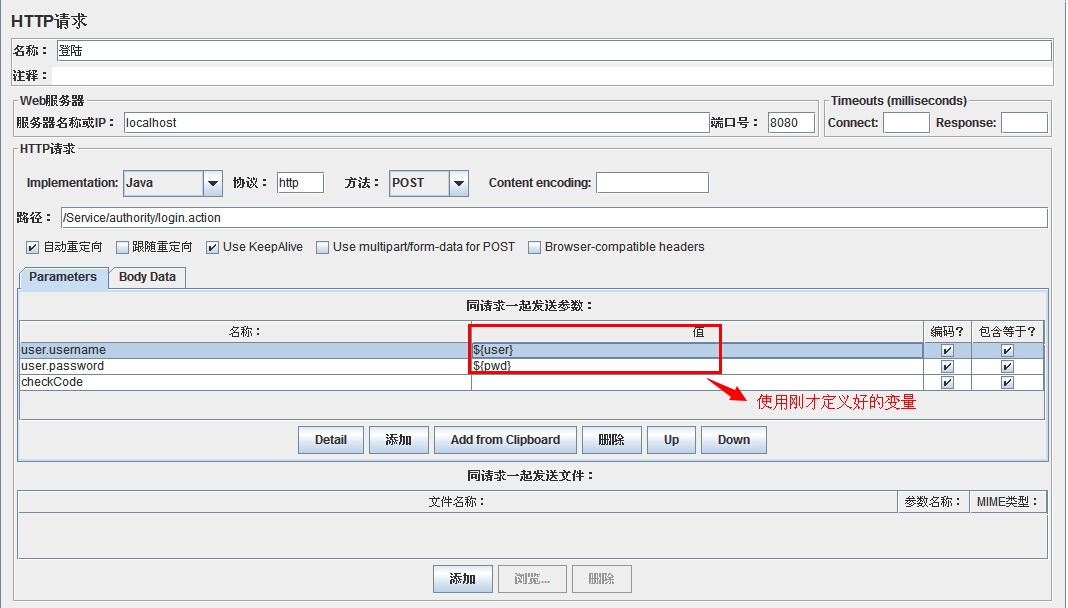Enable Browser-compatible headers checkbox
This screenshot has width=1068, height=608.
[x=535, y=247]
